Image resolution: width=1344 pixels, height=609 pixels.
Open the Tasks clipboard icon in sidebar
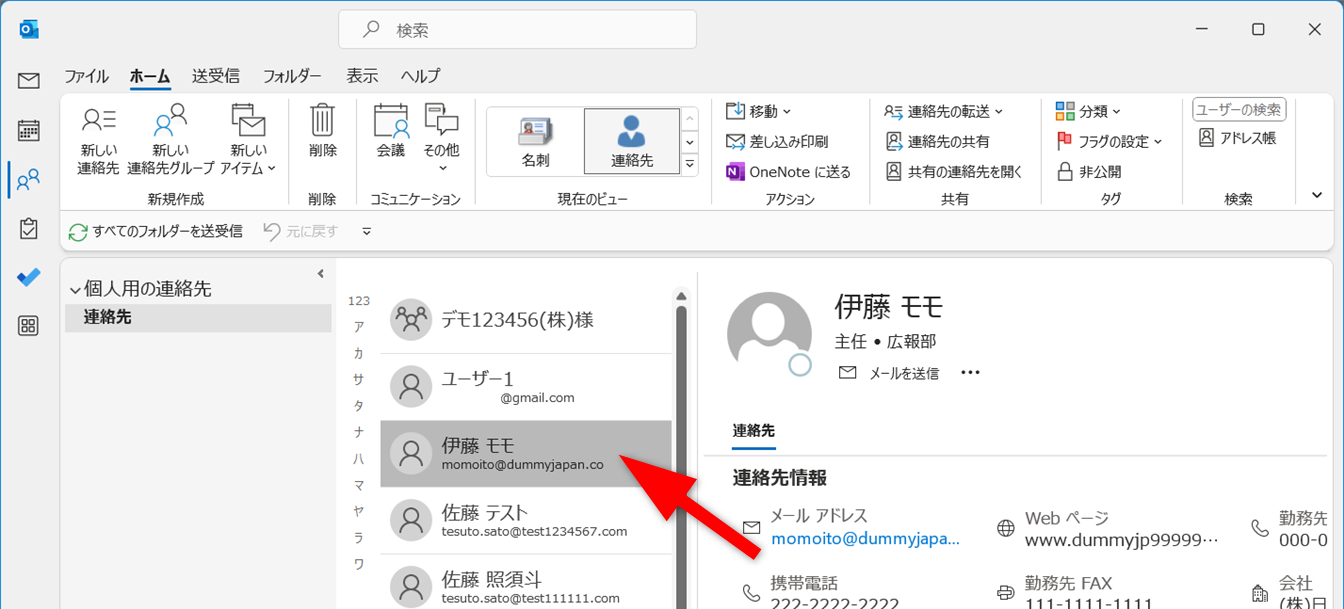pyautogui.click(x=28, y=229)
